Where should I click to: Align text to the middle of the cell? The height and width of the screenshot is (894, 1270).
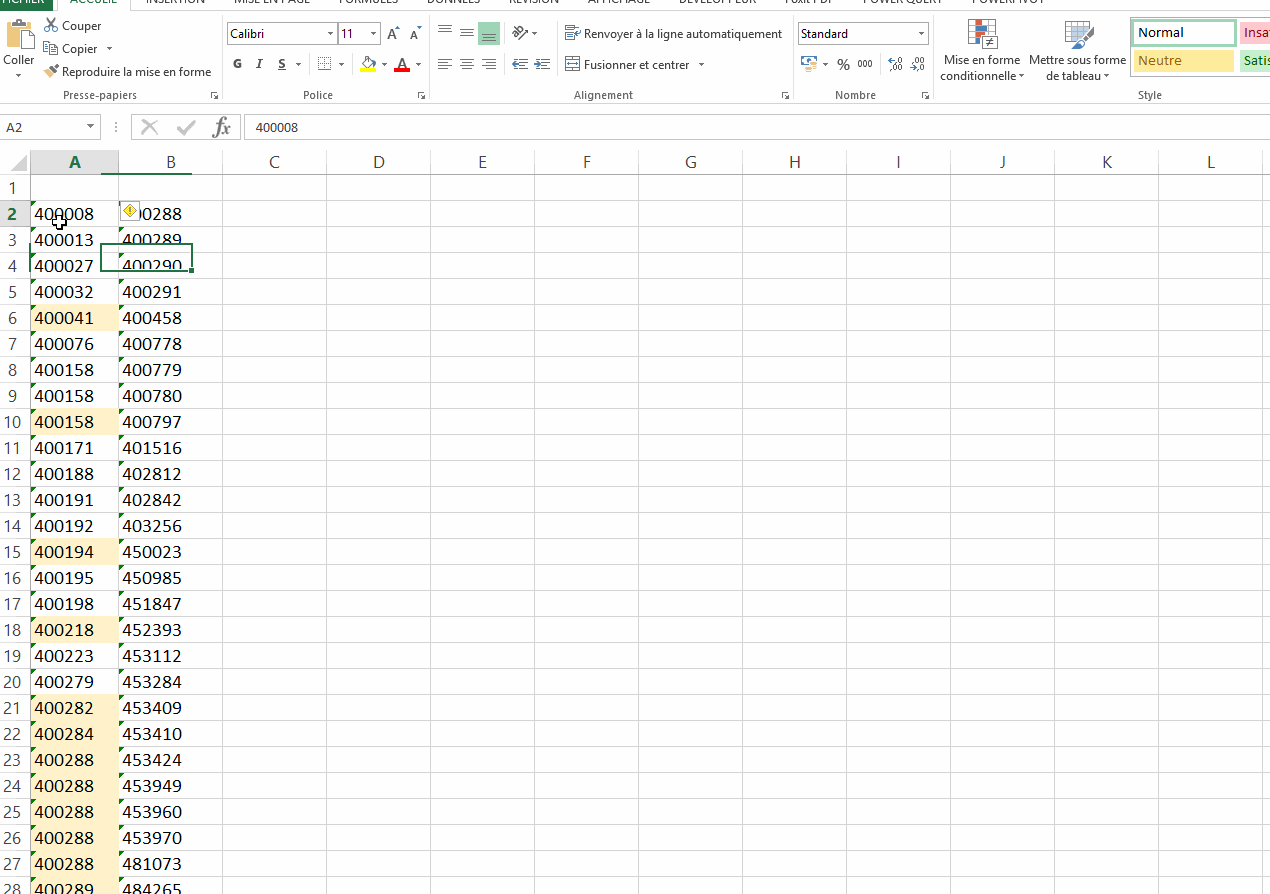467,33
